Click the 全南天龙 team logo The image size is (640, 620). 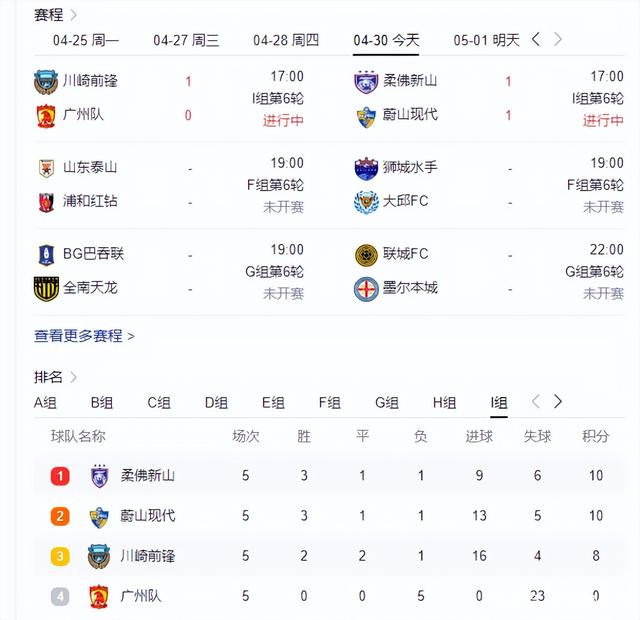point(46,288)
